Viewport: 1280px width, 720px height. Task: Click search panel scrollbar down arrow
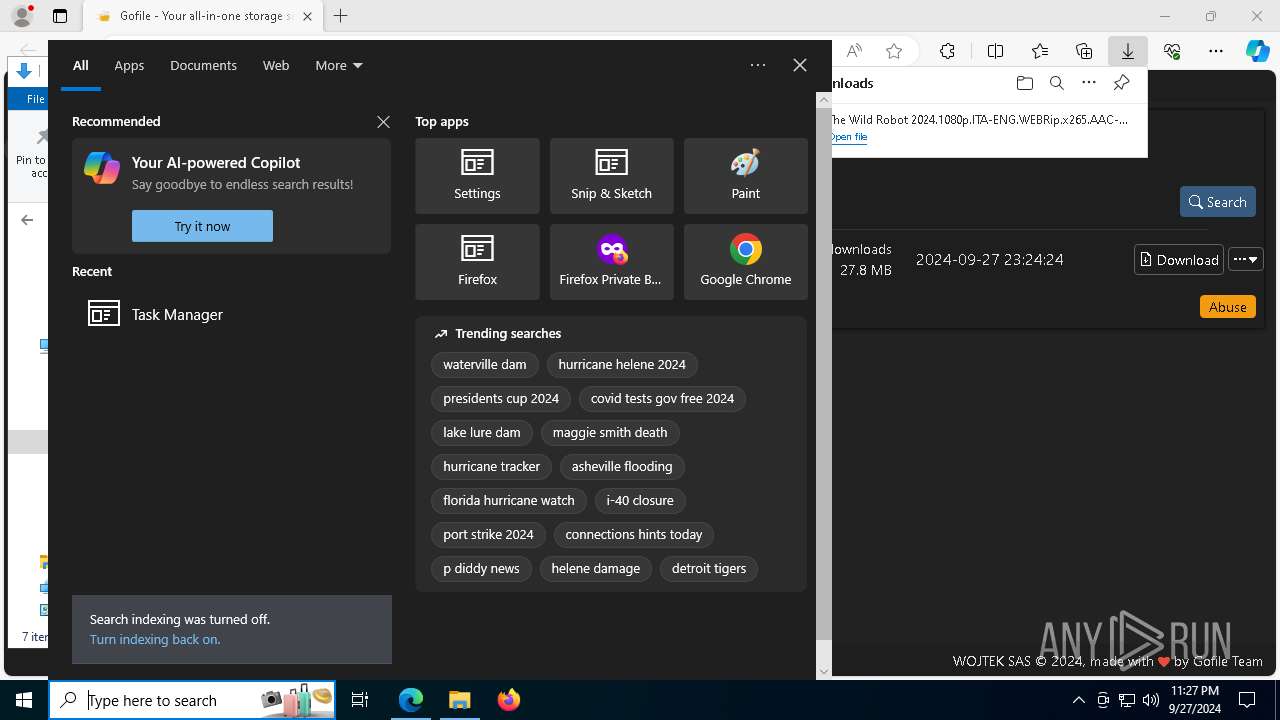(824, 672)
